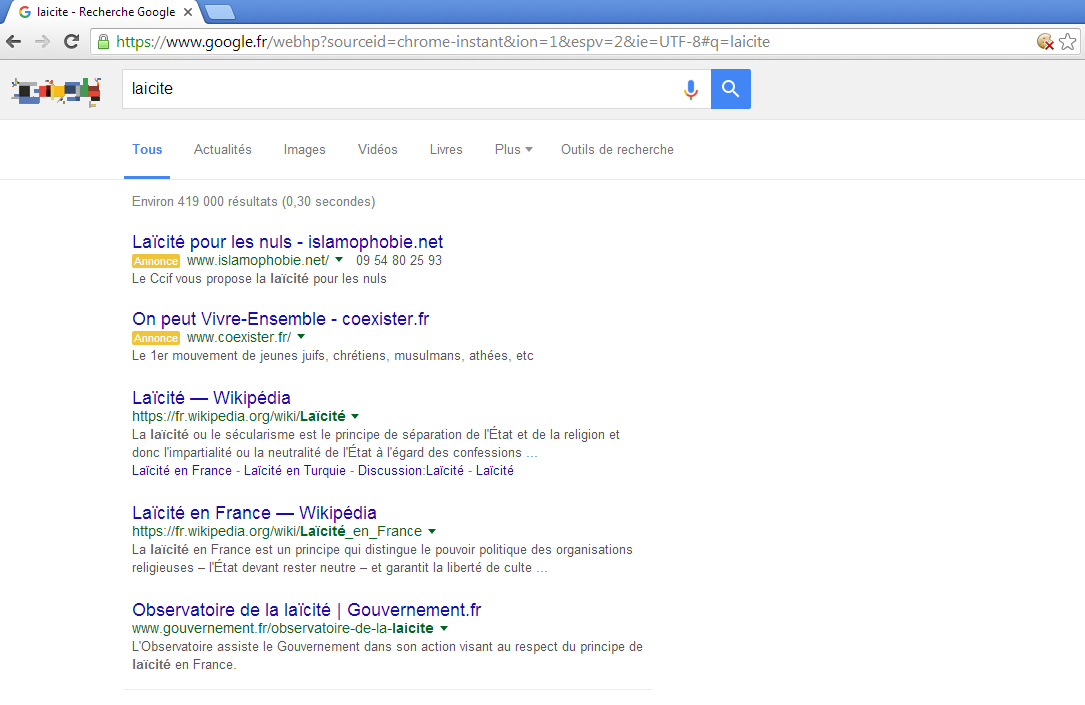Click the browser forward arrow
Viewport: 1085px width, 705px height.
pyautogui.click(x=42, y=42)
